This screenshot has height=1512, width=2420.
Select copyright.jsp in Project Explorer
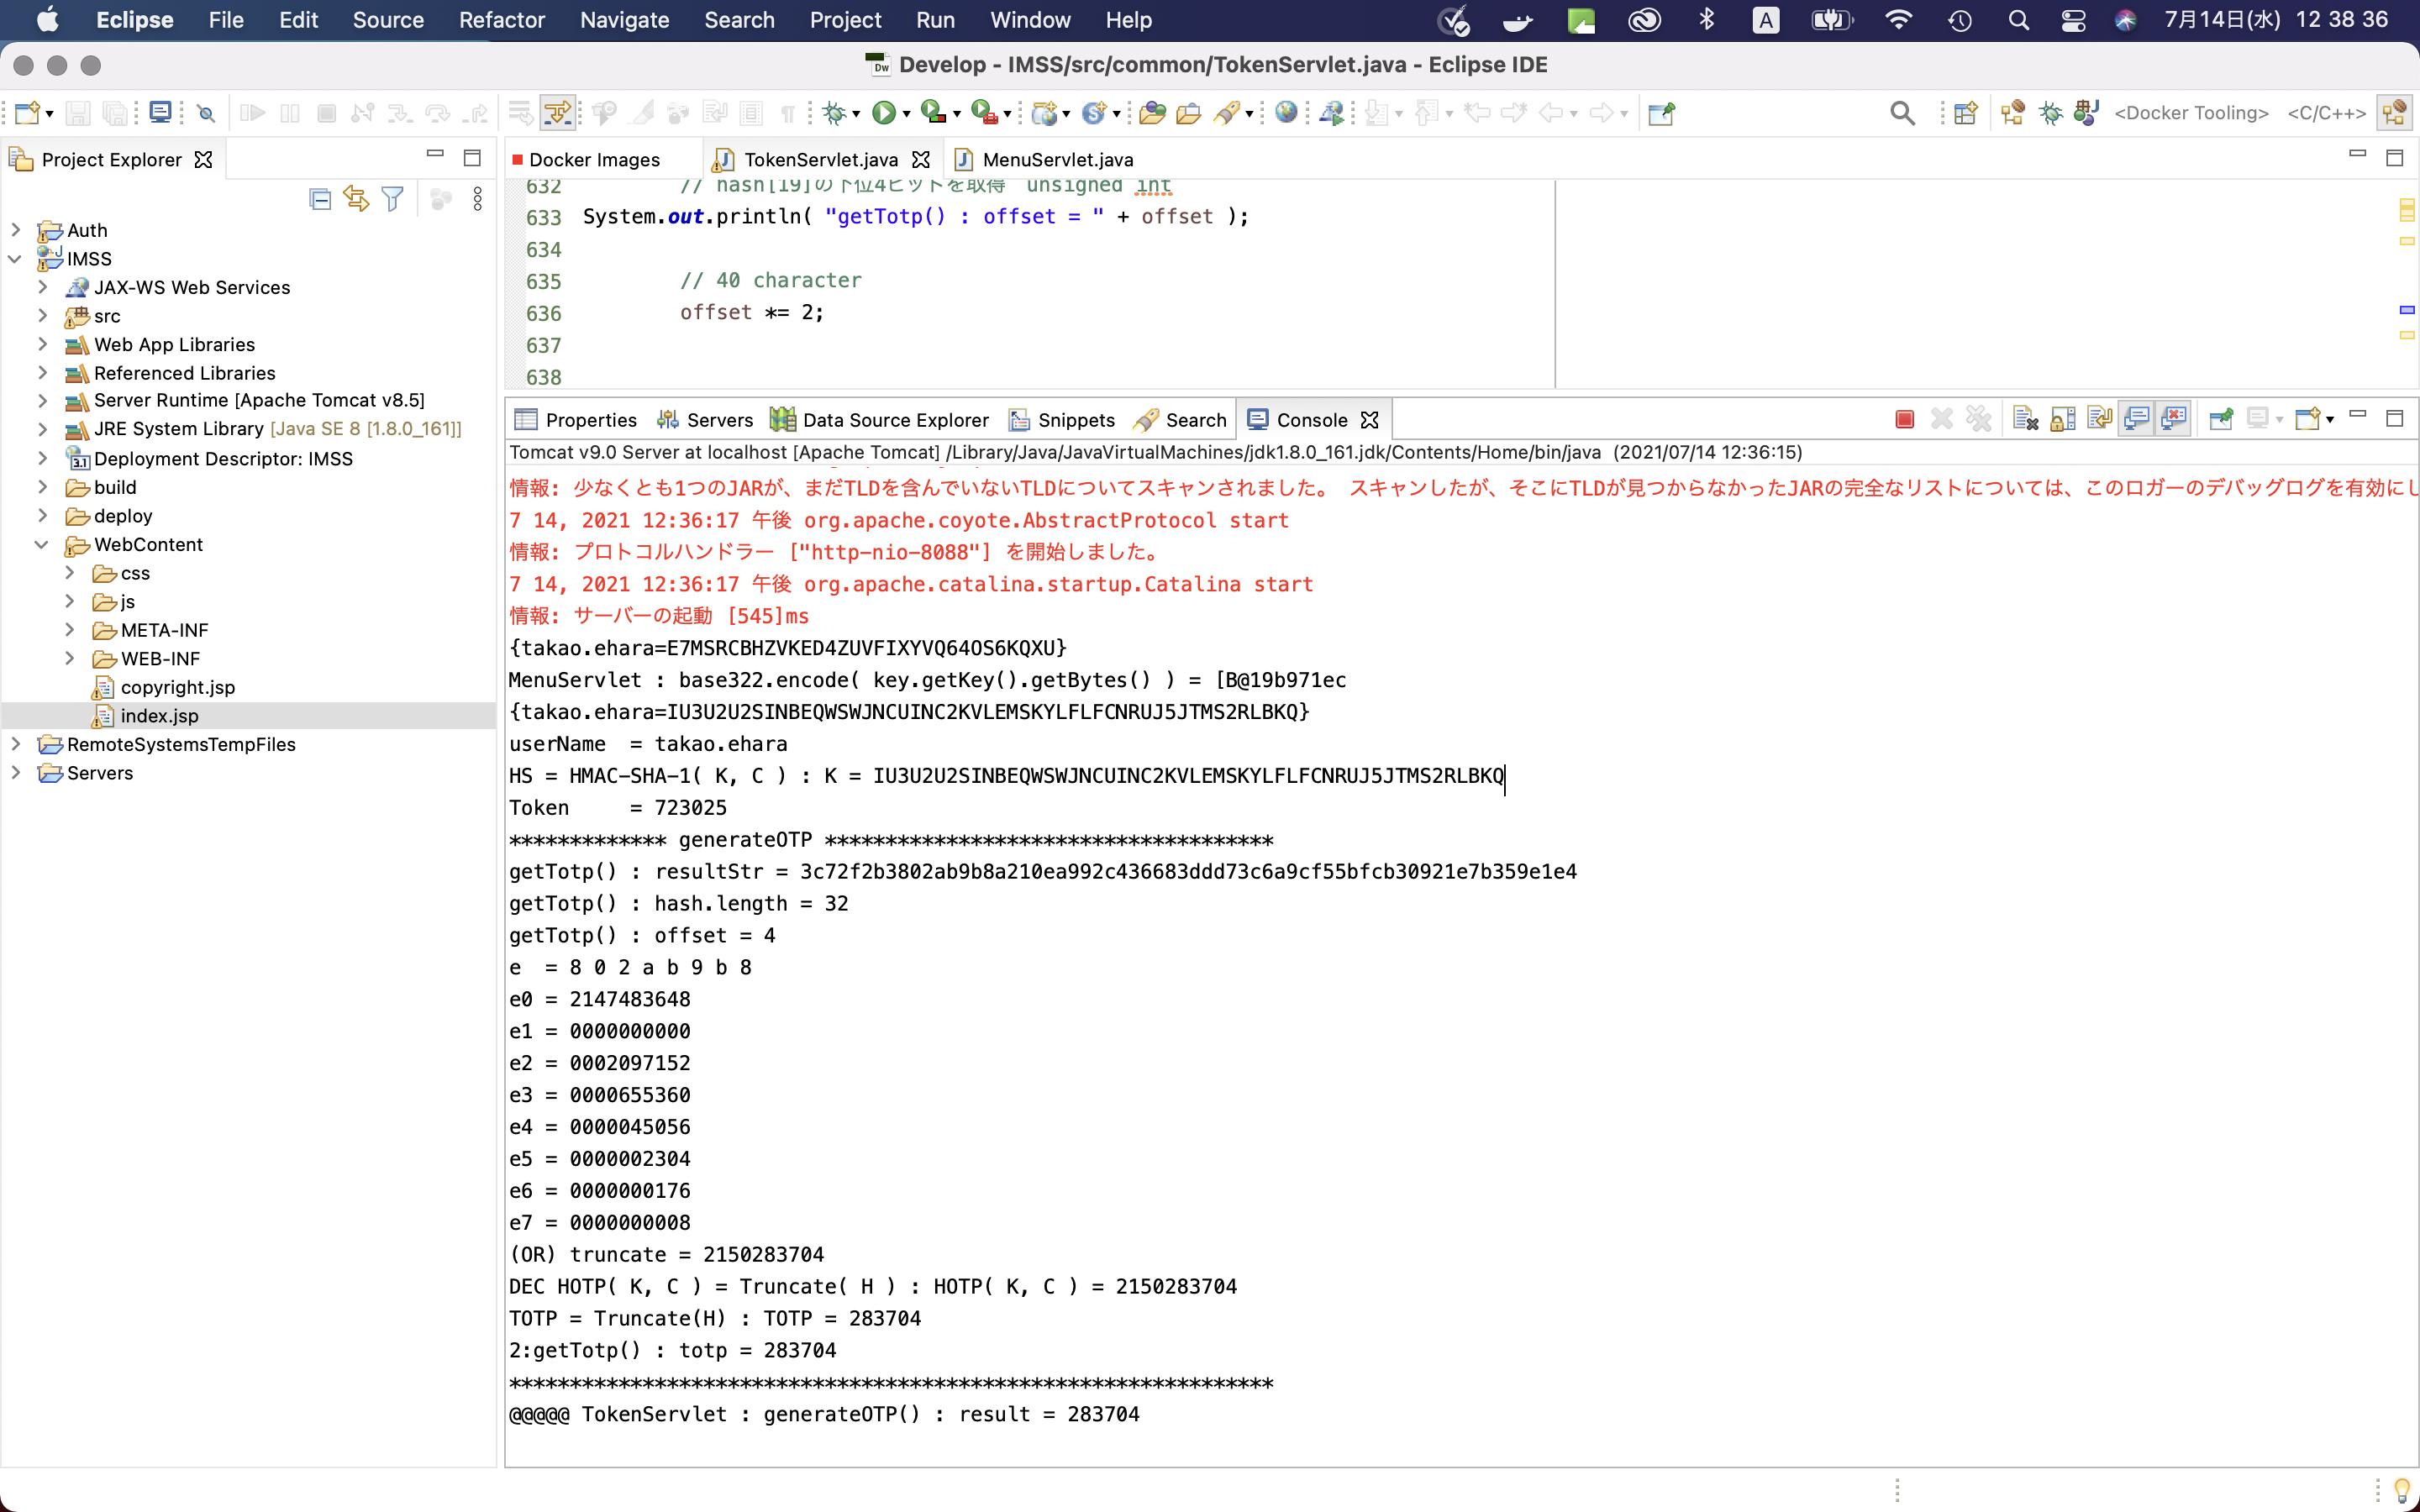177,687
